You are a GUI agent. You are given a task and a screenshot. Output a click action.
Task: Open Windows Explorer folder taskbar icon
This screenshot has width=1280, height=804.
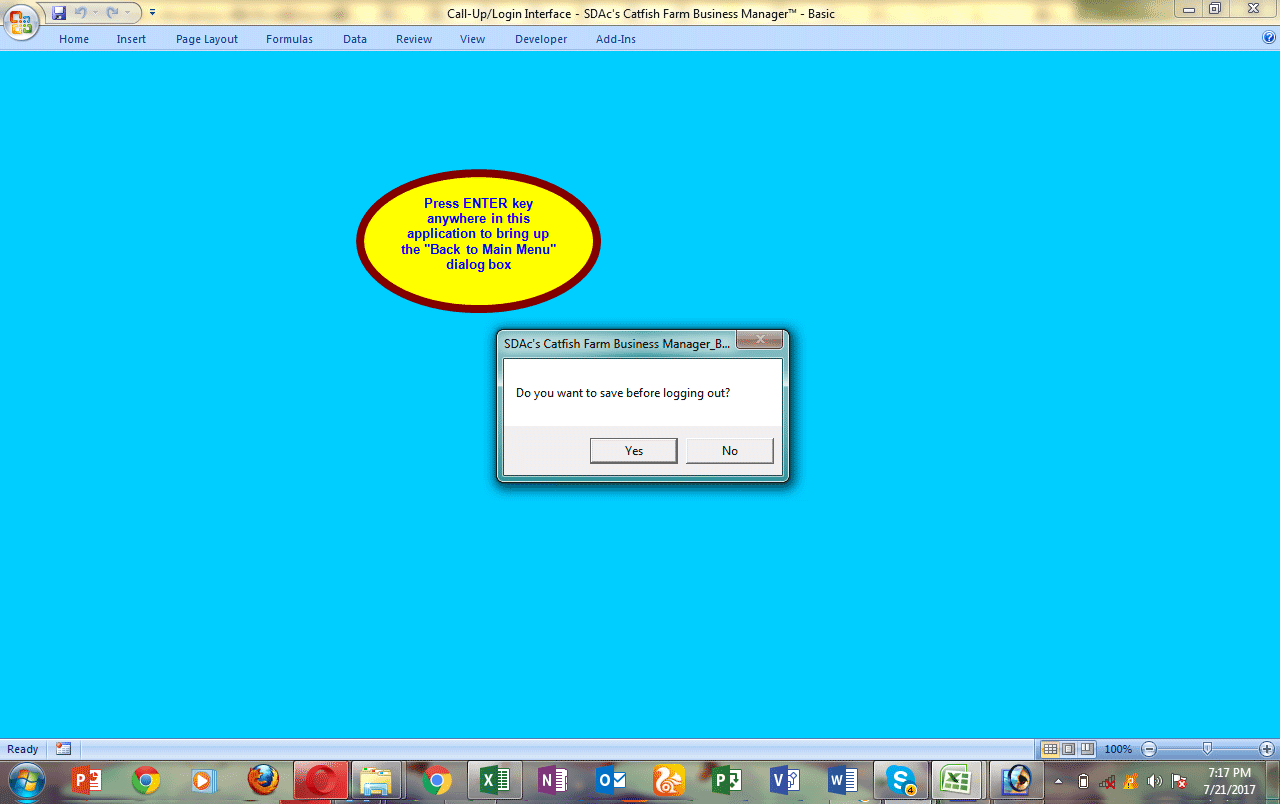click(x=377, y=781)
